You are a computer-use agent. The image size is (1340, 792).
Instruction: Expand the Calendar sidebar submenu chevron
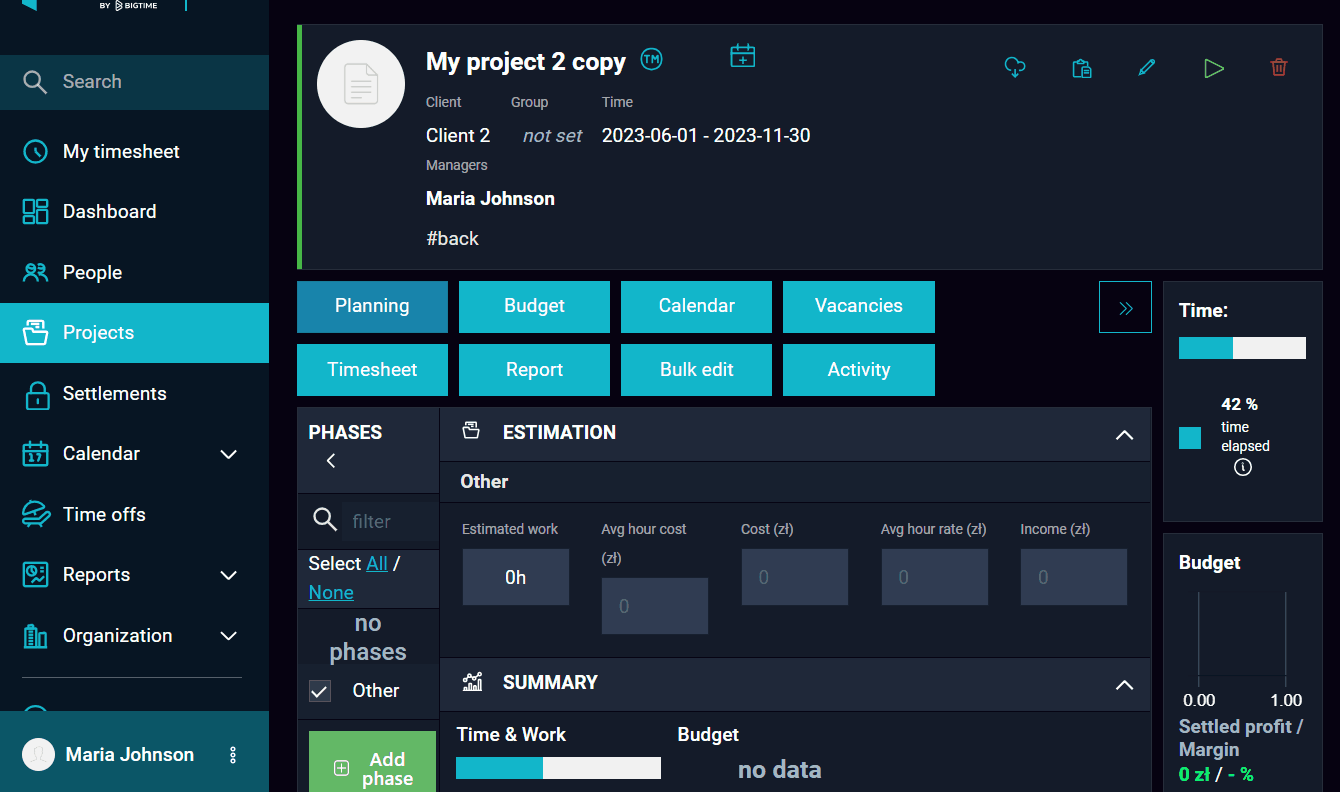229,454
